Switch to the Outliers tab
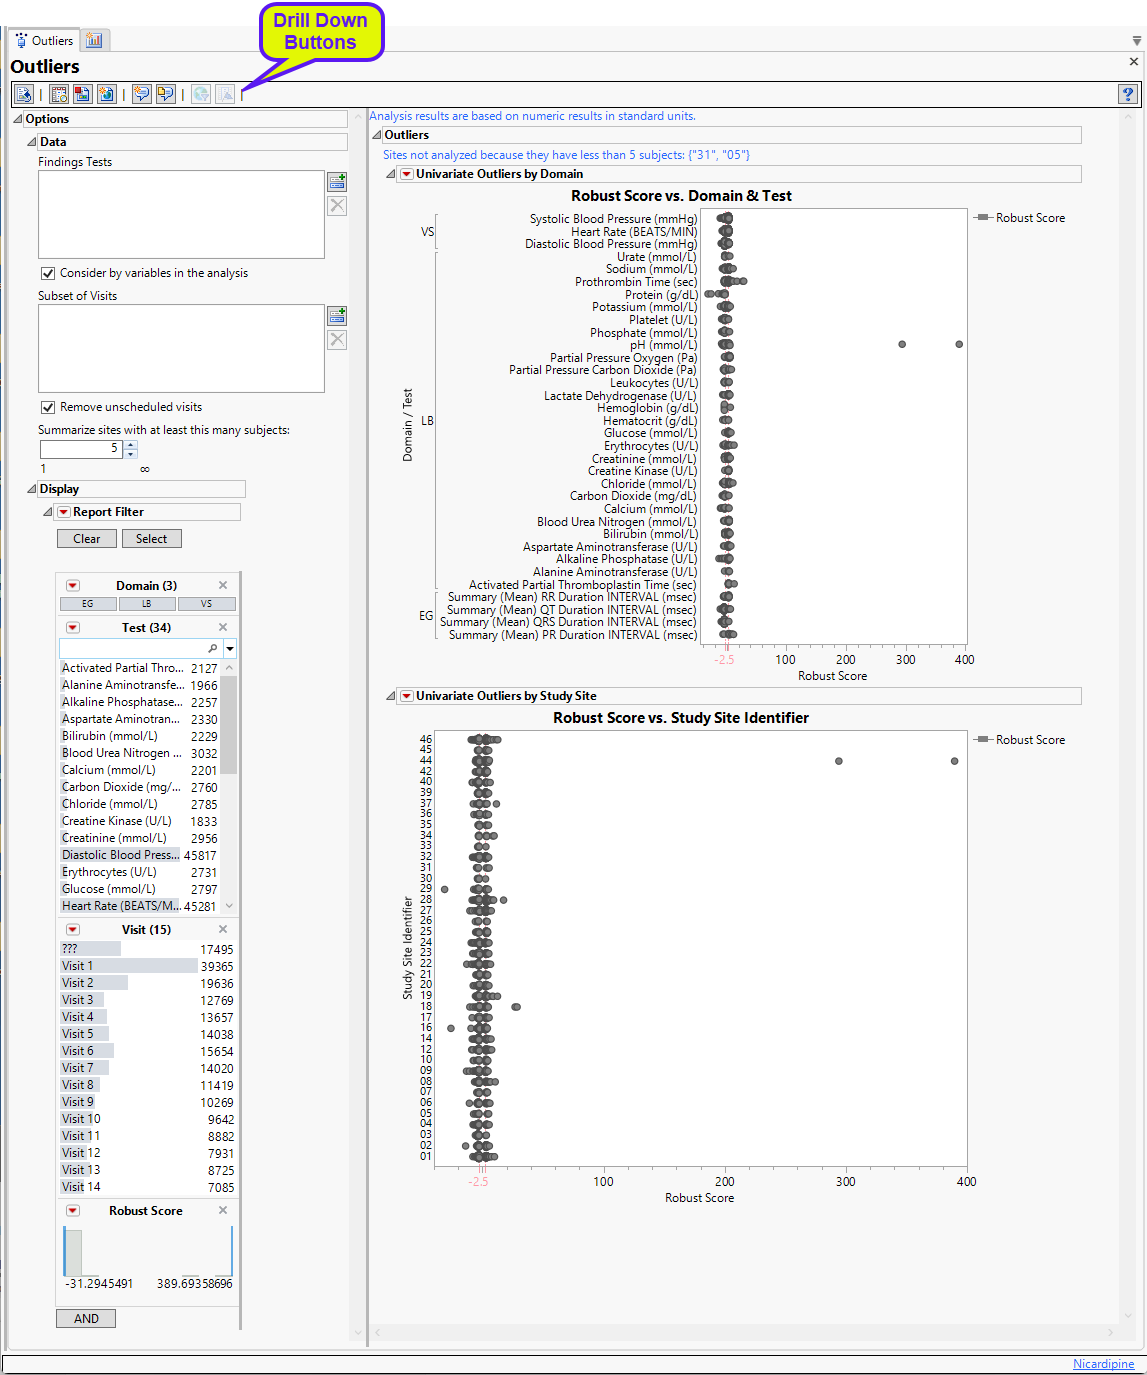Image resolution: width=1147 pixels, height=1375 pixels. click(x=44, y=41)
